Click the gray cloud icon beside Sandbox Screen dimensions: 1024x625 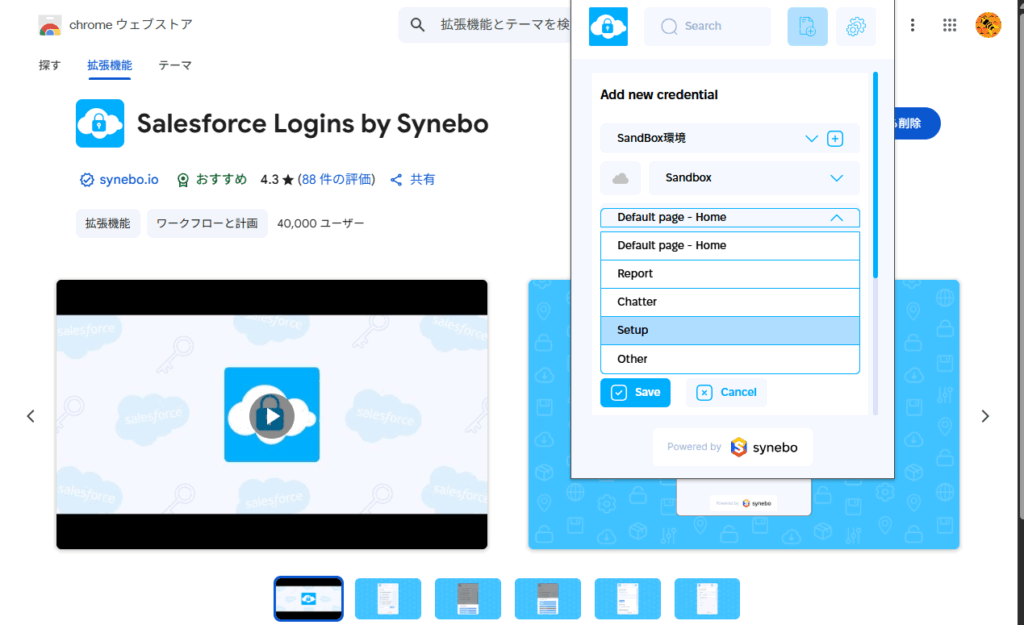[620, 178]
